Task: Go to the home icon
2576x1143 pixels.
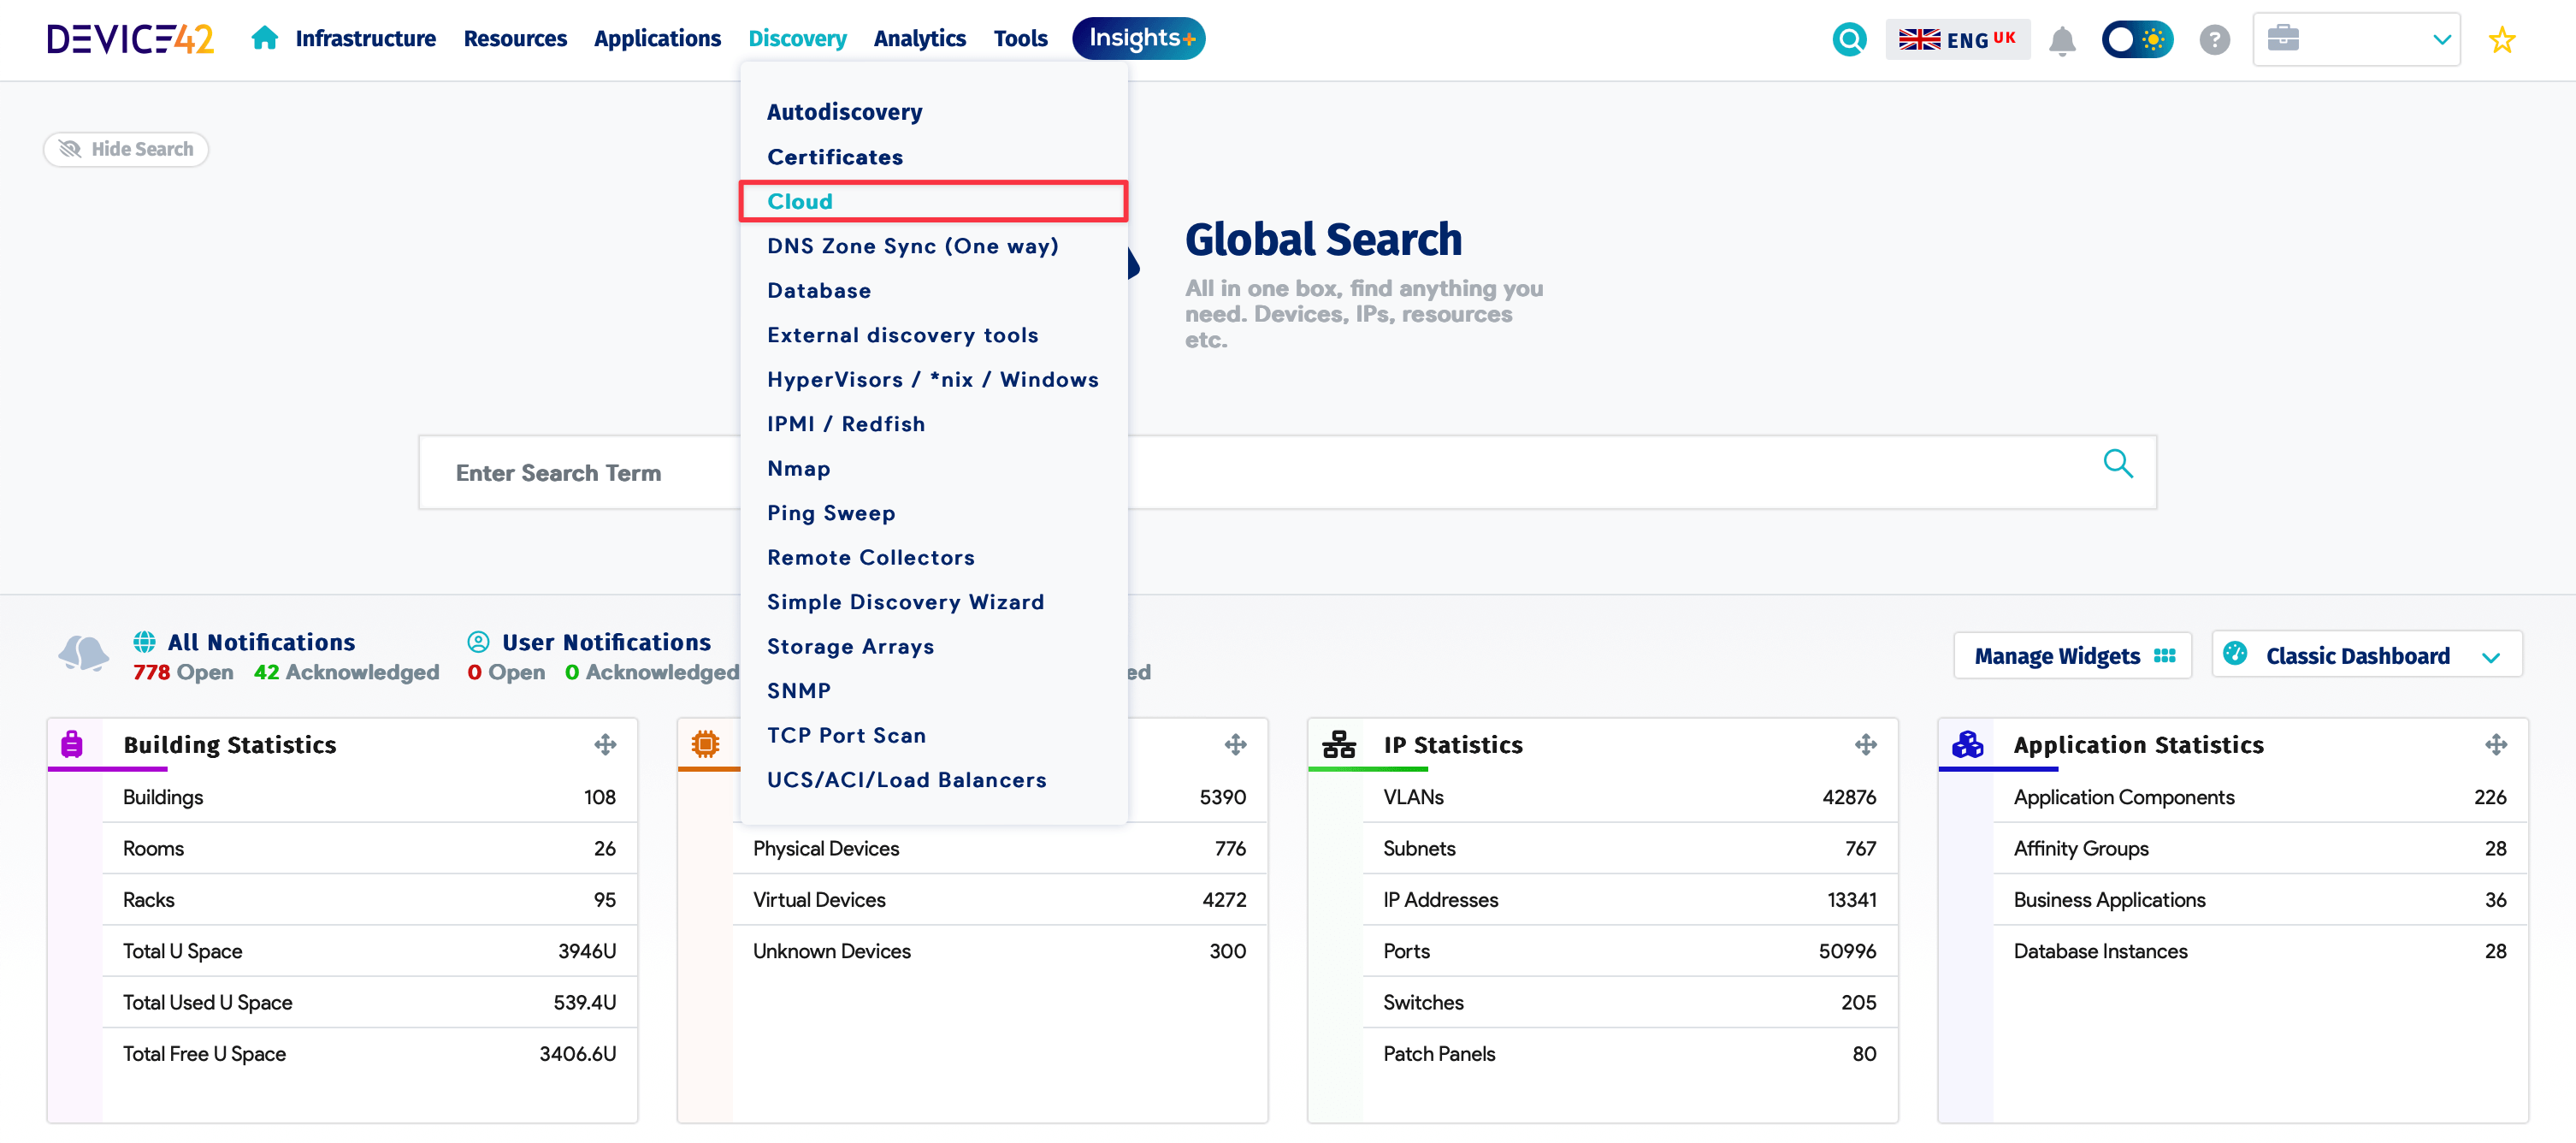Action: pyautogui.click(x=264, y=38)
